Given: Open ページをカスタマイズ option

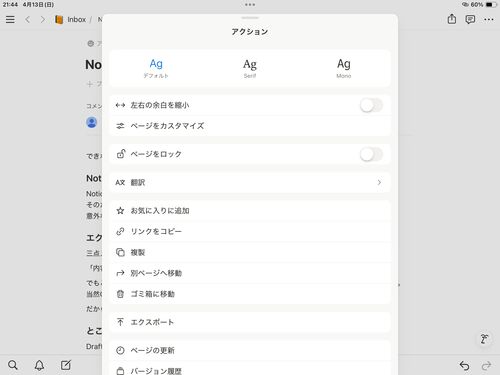Looking at the screenshot, I should [x=250, y=126].
